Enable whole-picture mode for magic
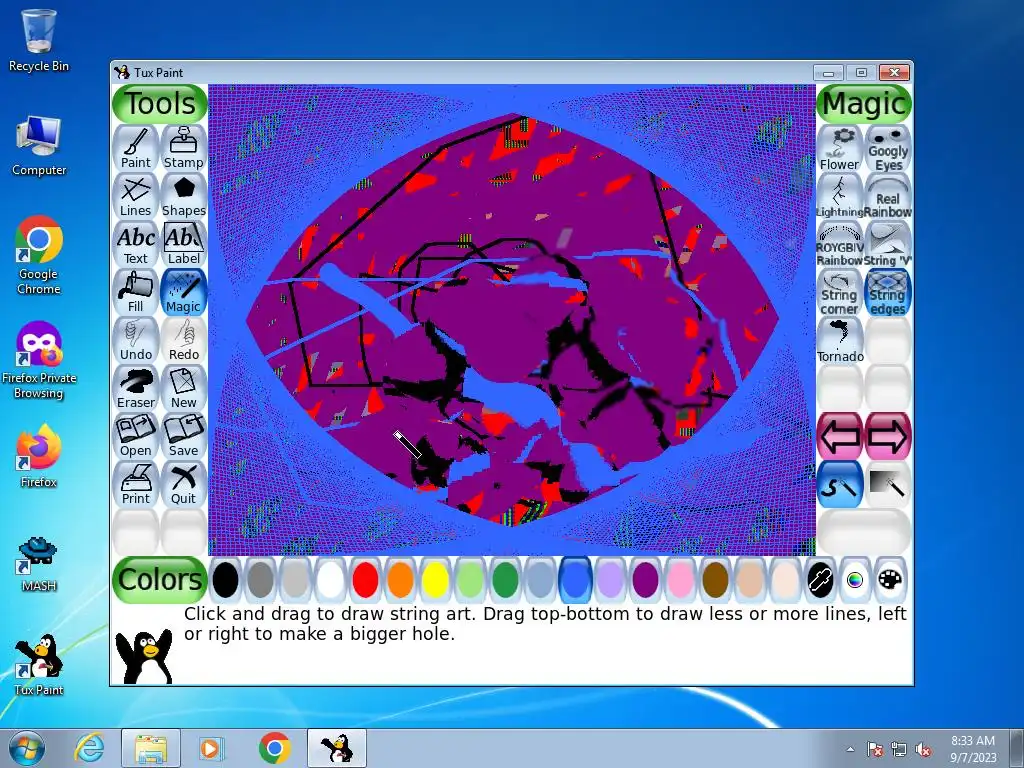1024x768 pixels. click(x=888, y=484)
